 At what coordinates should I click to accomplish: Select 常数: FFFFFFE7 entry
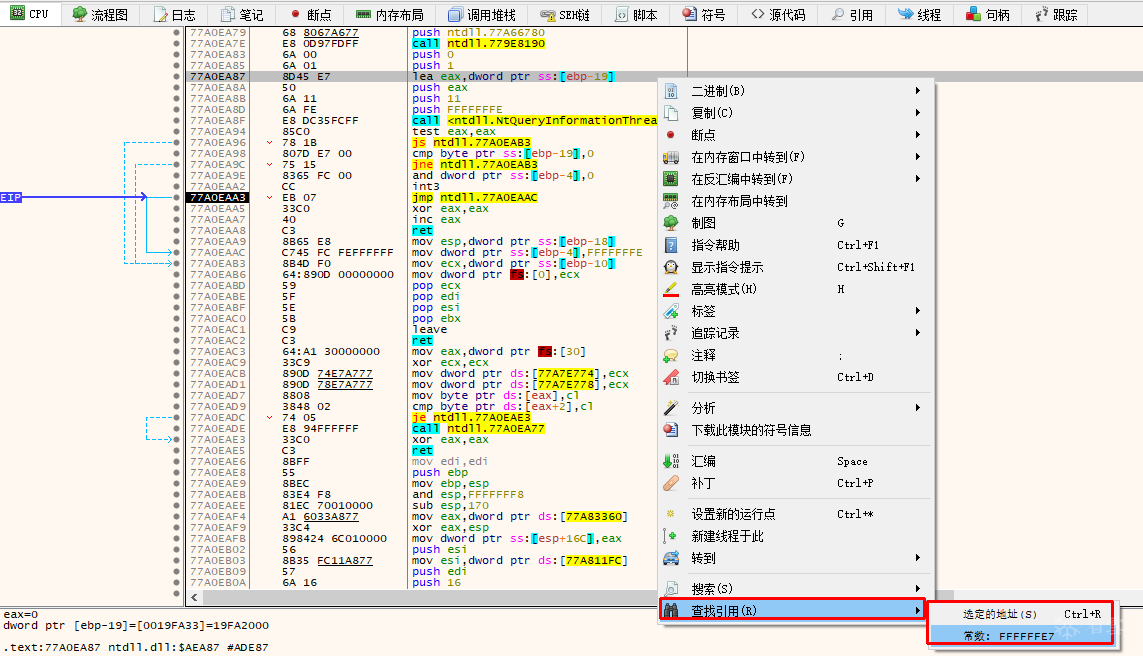(1021, 636)
